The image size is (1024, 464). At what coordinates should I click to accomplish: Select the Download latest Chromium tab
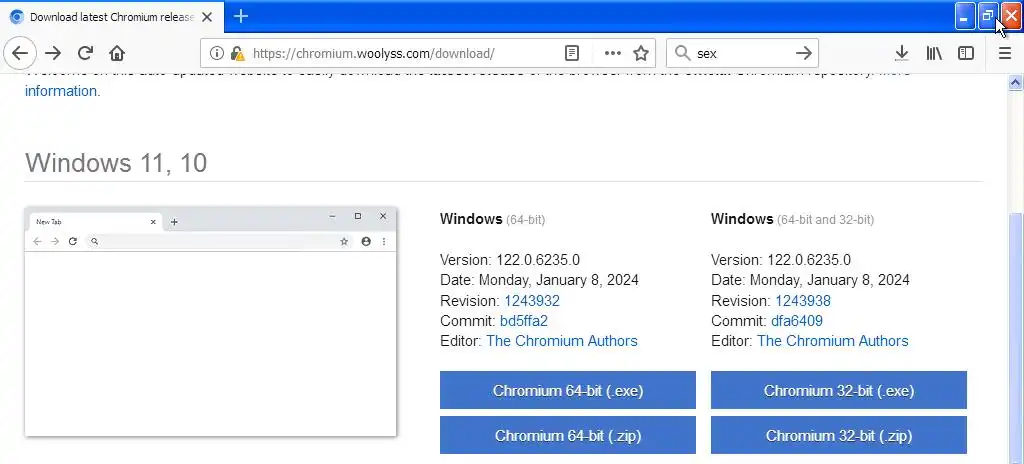coord(112,17)
